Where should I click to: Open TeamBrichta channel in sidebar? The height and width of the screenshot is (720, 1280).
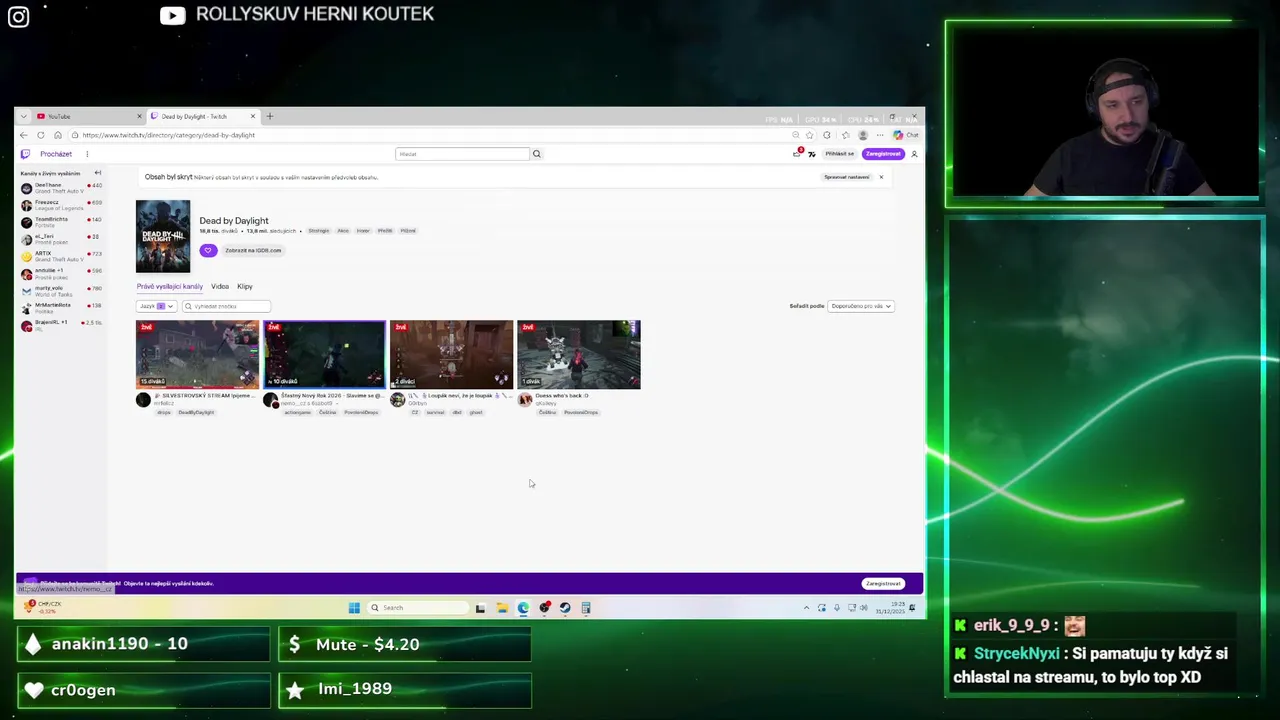click(61, 222)
